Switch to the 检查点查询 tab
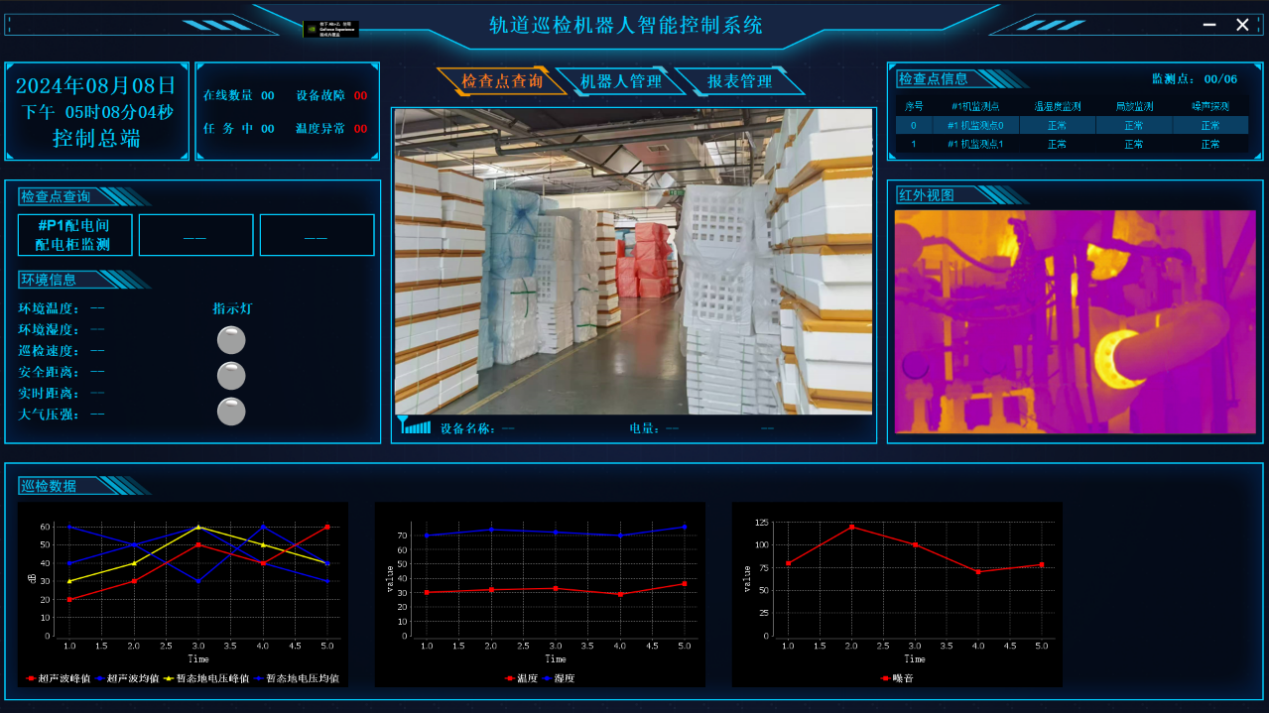Viewport: 1269px width, 713px height. coord(502,81)
